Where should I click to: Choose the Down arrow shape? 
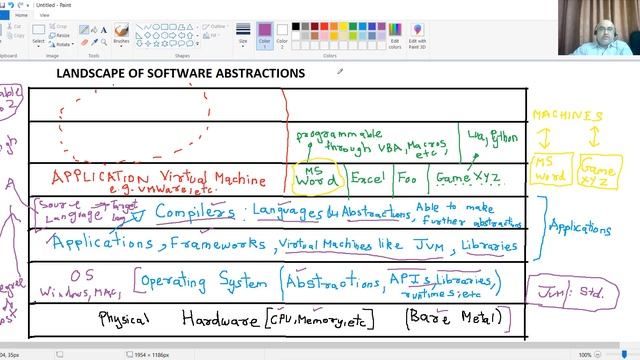click(140, 43)
